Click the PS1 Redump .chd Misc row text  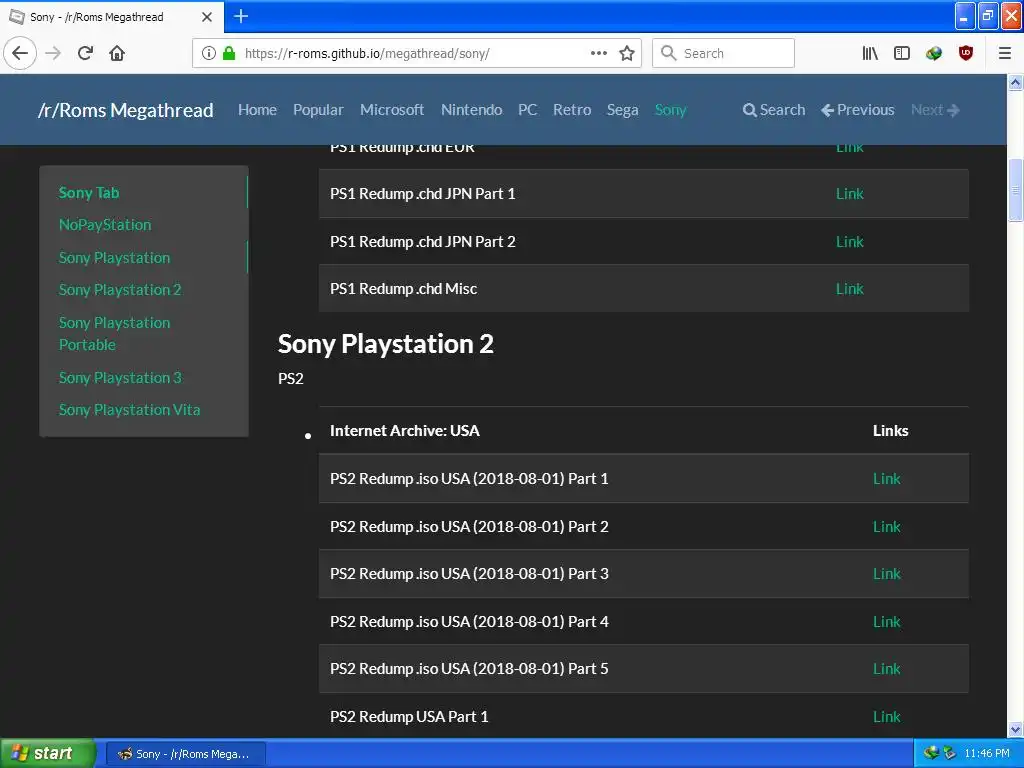point(404,289)
